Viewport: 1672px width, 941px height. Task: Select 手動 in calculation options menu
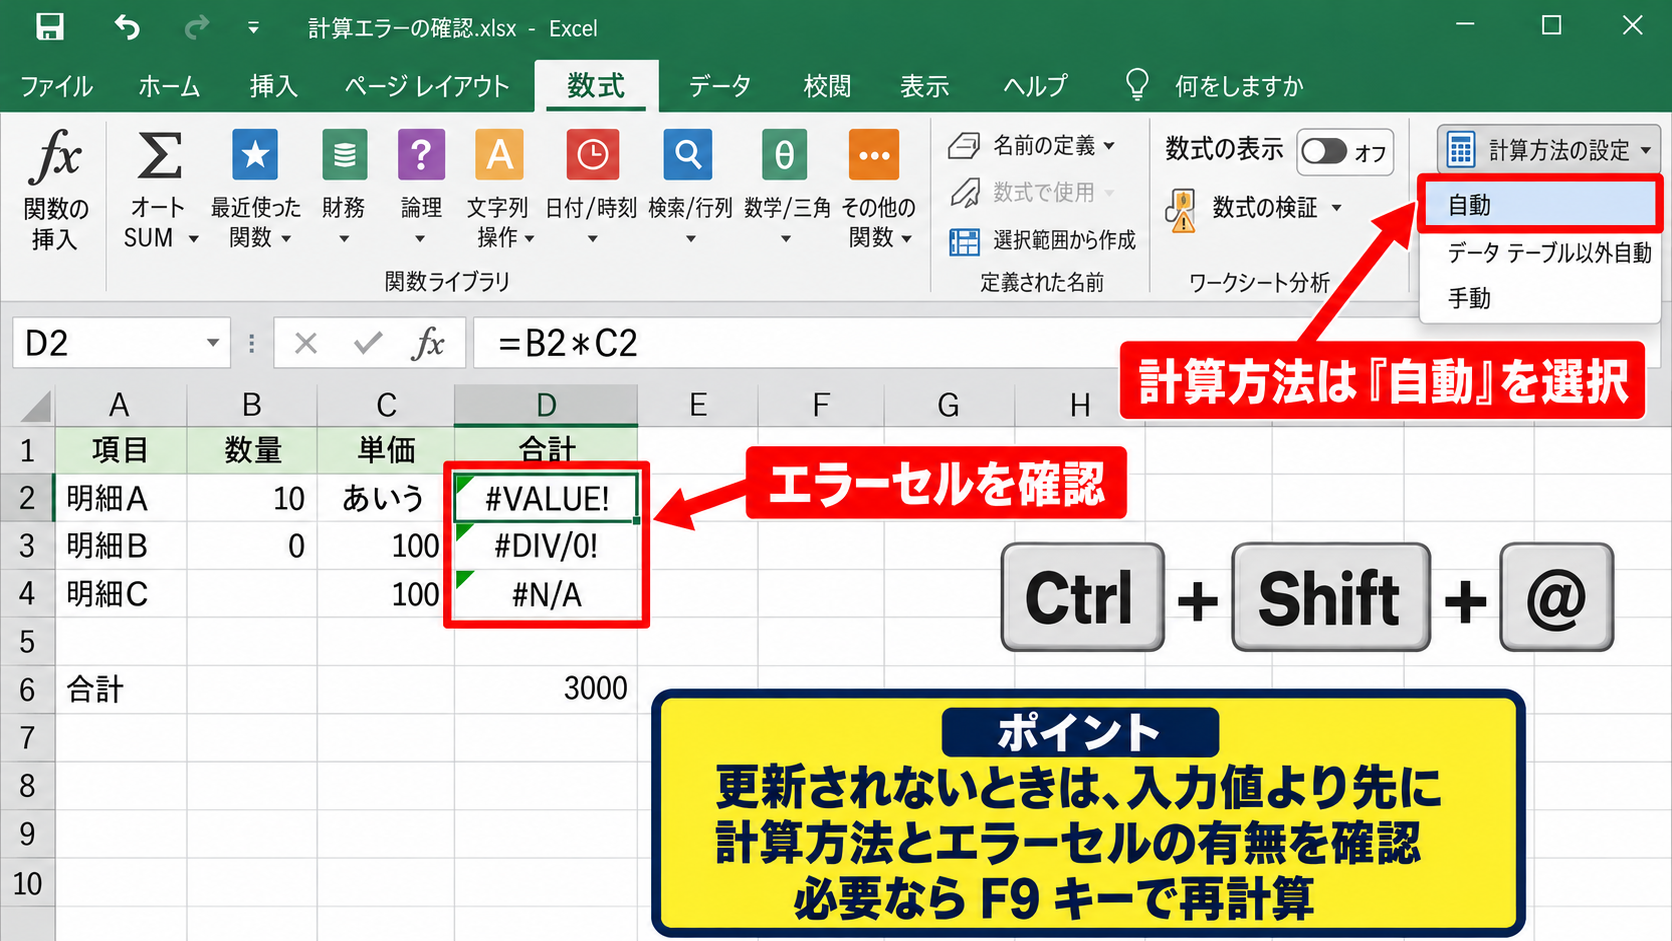click(x=1540, y=298)
